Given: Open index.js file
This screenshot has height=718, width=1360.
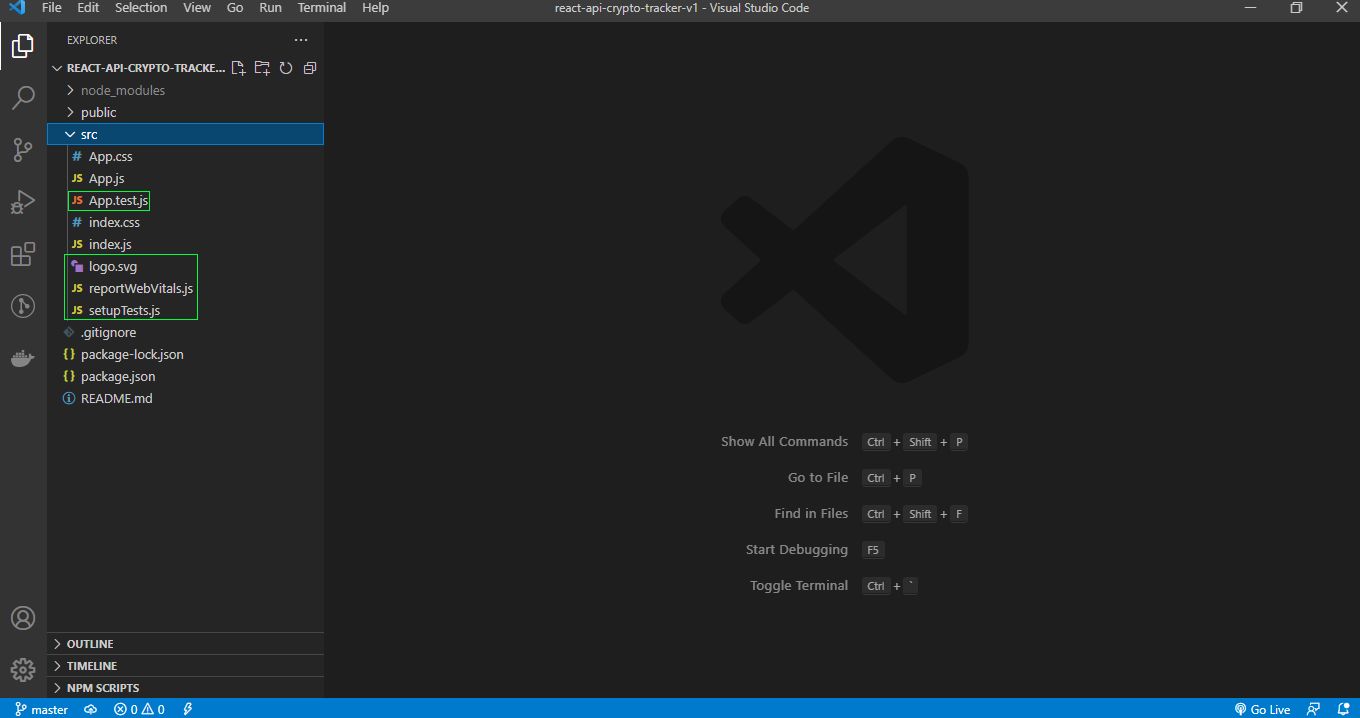Looking at the screenshot, I should [185, 244].
